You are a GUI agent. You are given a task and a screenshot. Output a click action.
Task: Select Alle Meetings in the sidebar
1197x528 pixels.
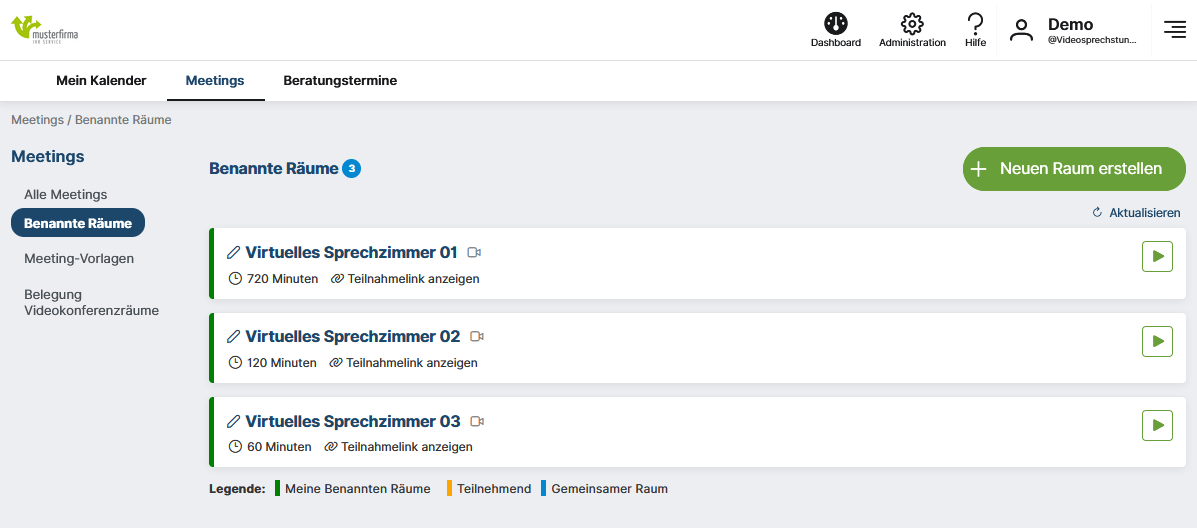click(66, 194)
